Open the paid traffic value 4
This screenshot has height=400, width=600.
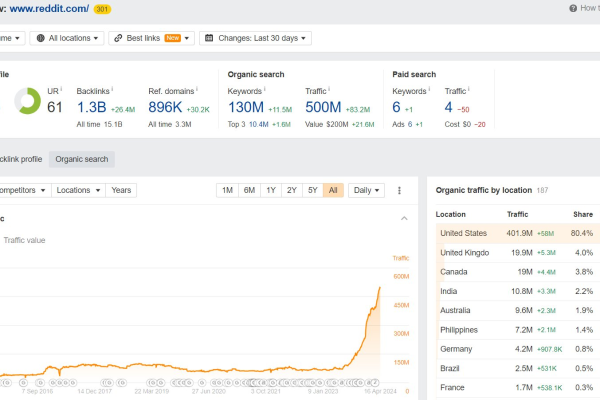coord(448,107)
